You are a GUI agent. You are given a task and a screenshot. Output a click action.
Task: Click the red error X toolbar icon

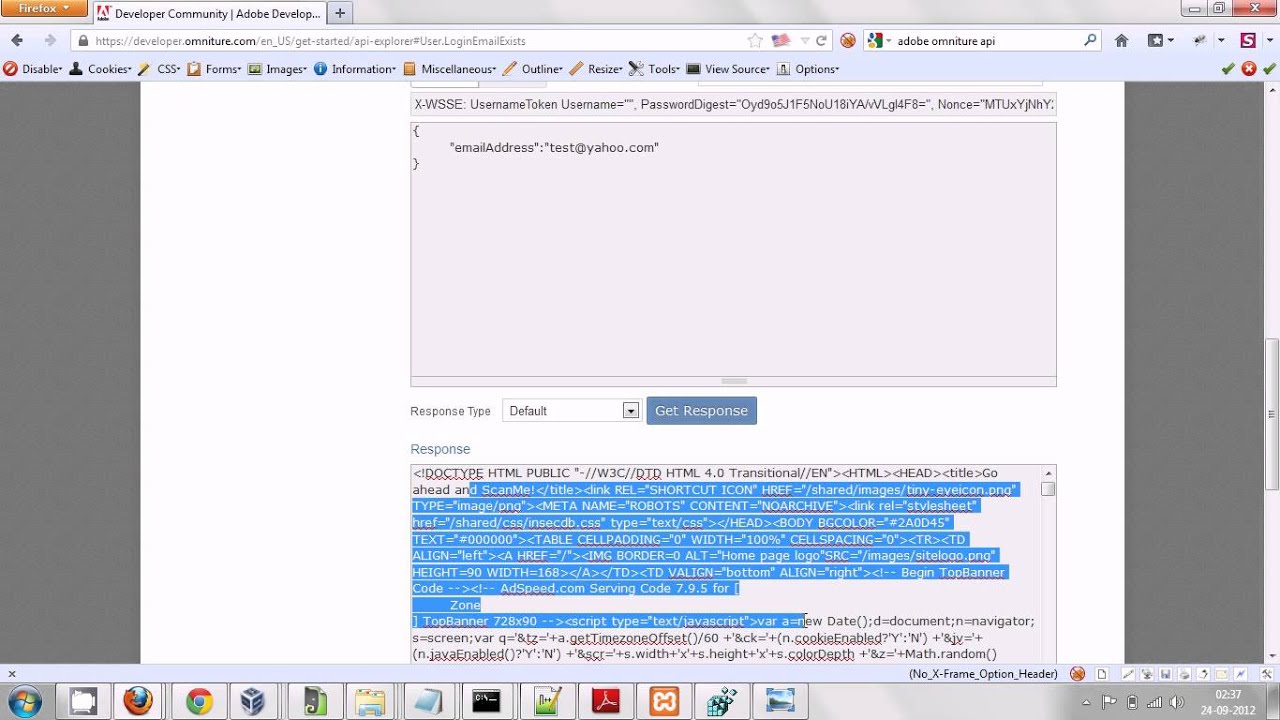tap(1249, 69)
